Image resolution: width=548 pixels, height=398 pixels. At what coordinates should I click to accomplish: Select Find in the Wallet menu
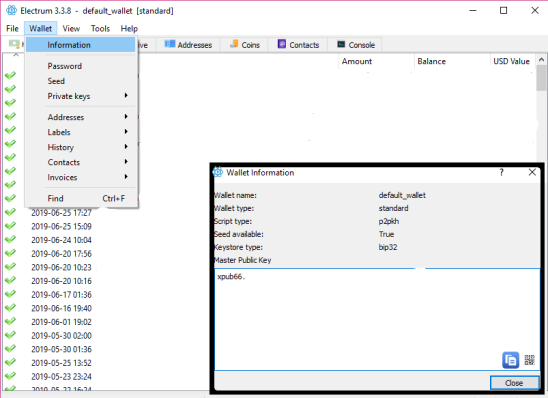pos(81,198)
